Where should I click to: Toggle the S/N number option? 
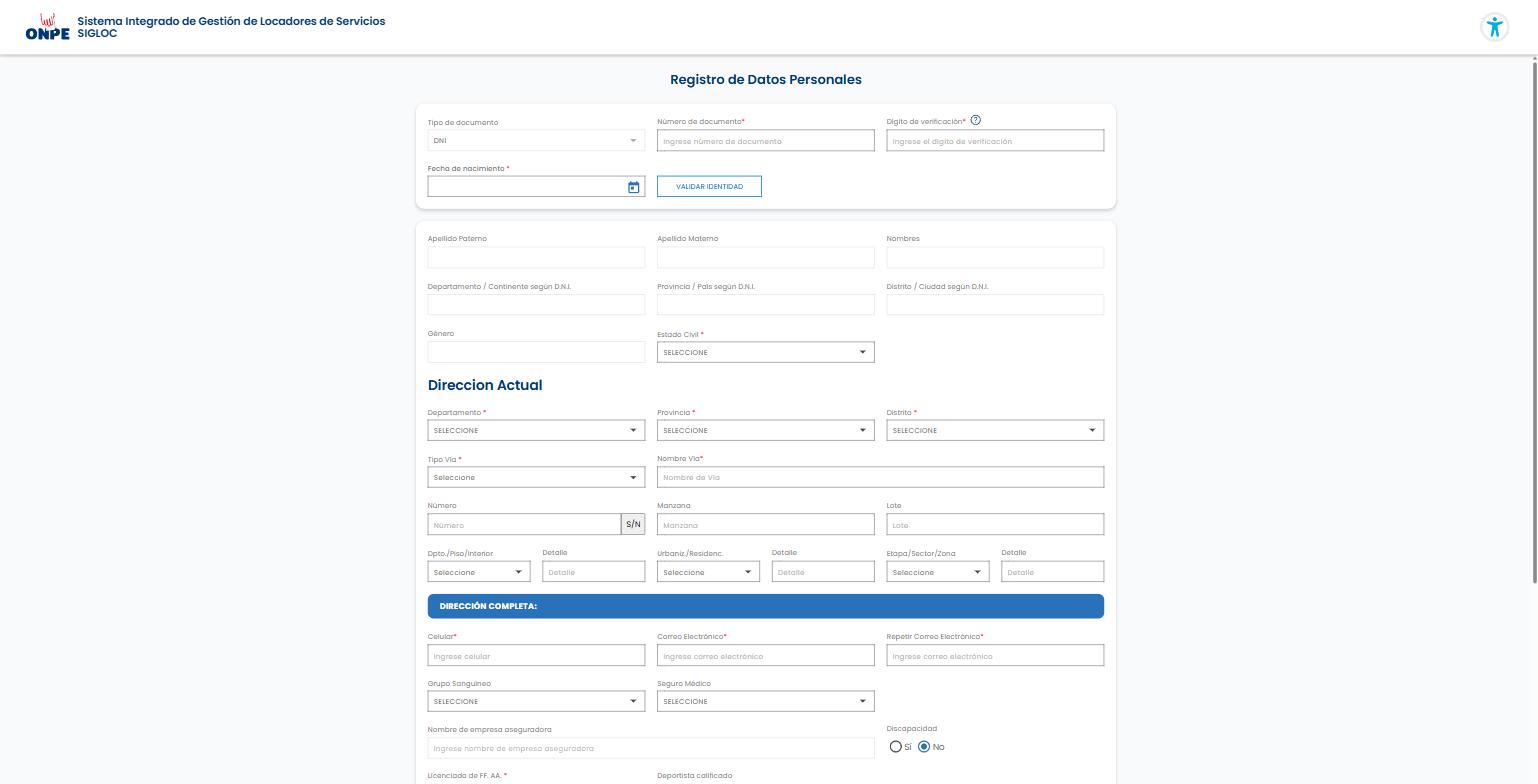[x=633, y=525]
